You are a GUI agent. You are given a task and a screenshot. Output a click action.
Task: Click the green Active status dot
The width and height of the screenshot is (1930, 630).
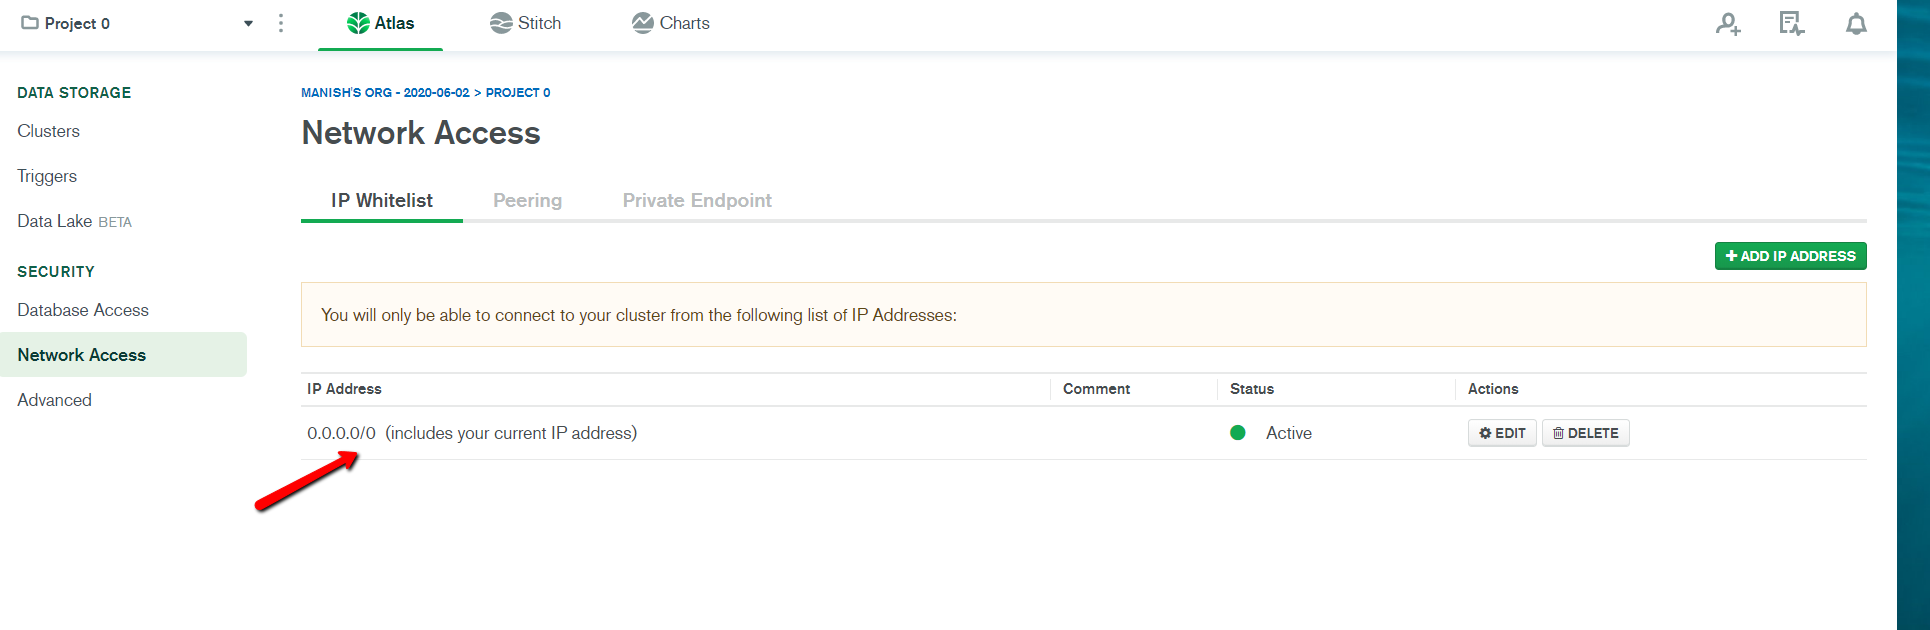1238,433
